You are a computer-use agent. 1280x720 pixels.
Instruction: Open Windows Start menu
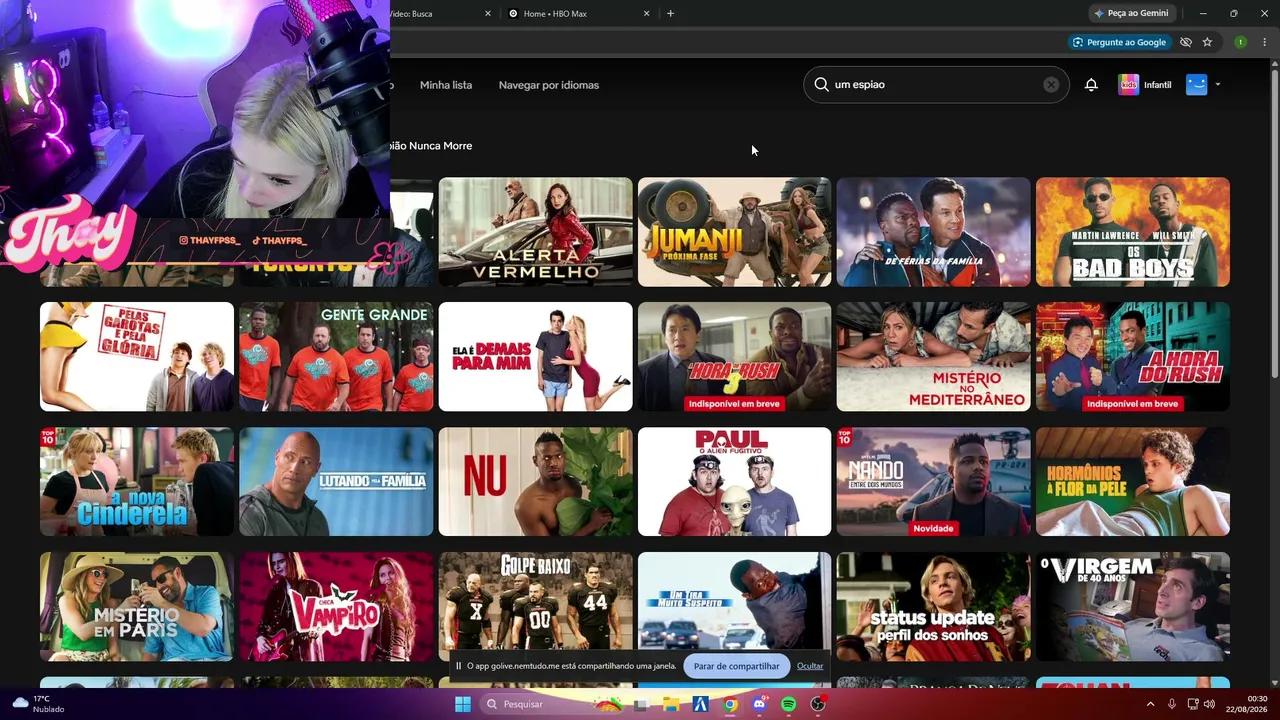coord(463,704)
